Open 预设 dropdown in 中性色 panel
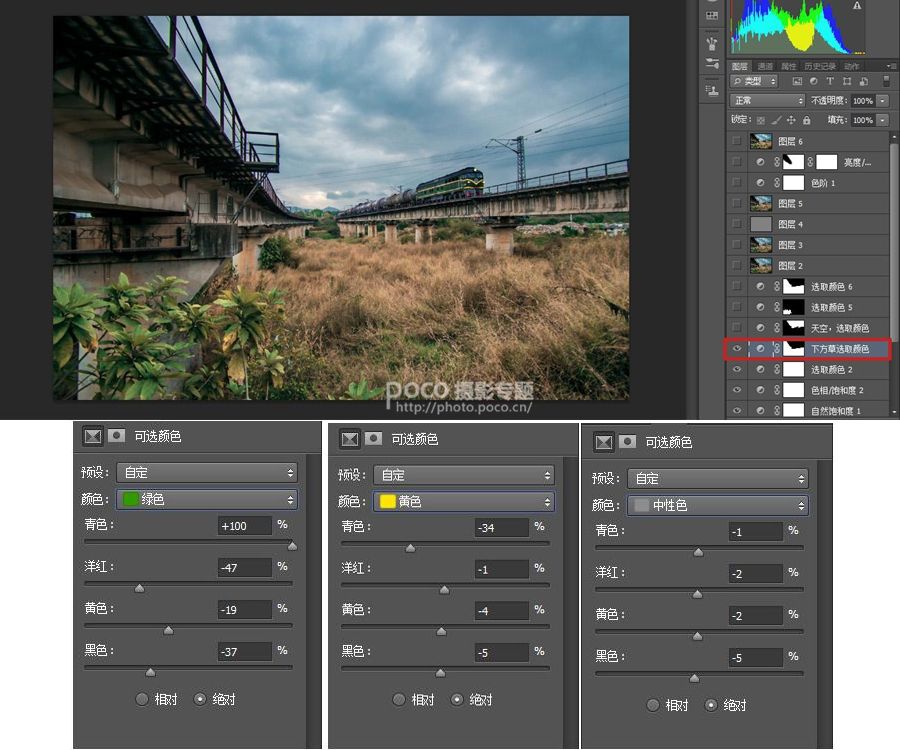 717,479
